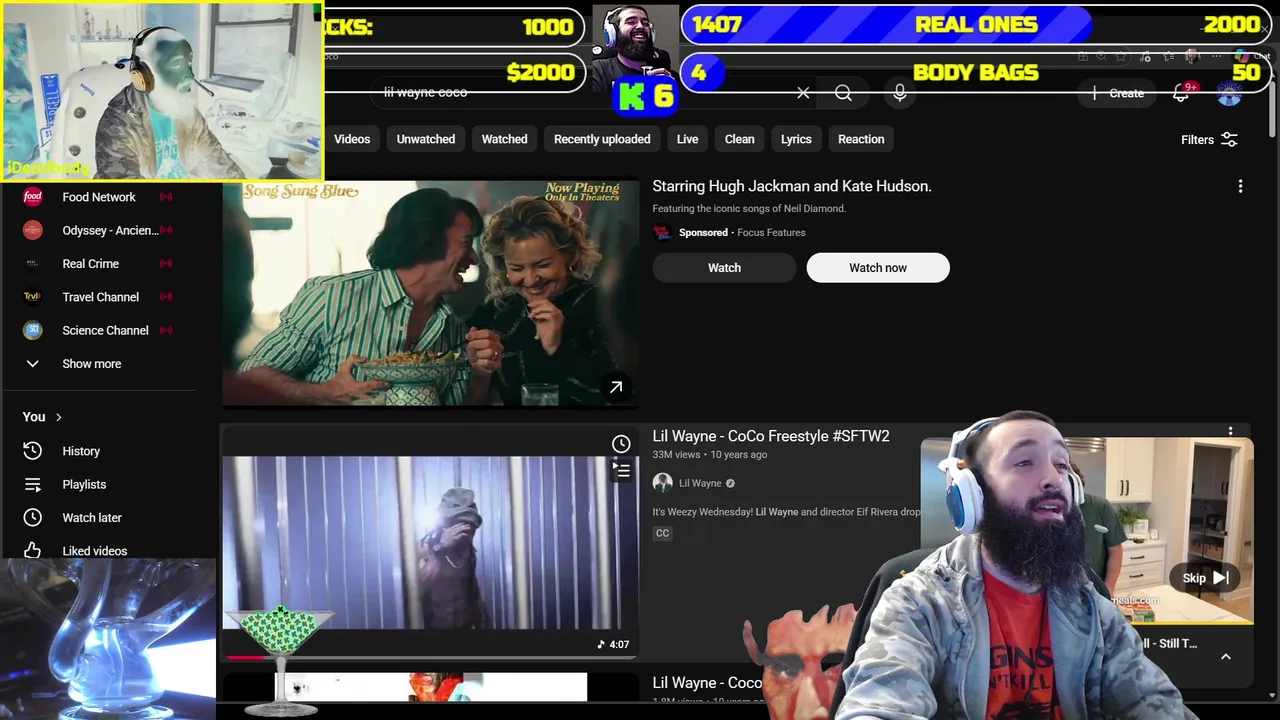
Task: Add CoCo Freestyle to queue icon
Action: click(x=621, y=470)
